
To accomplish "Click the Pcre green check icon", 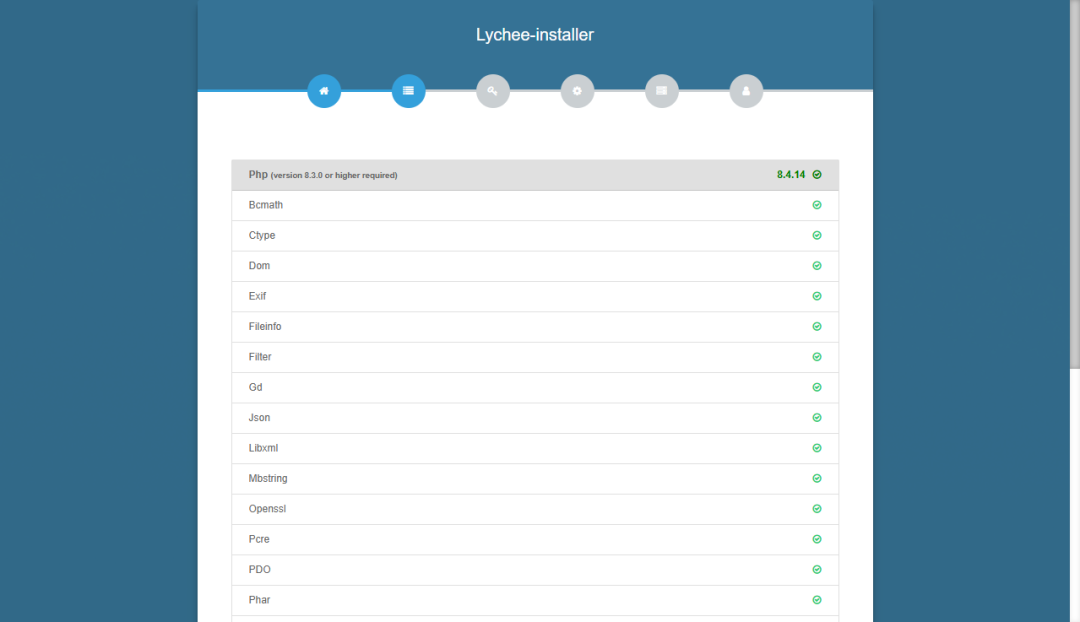I will pyautogui.click(x=817, y=539).
